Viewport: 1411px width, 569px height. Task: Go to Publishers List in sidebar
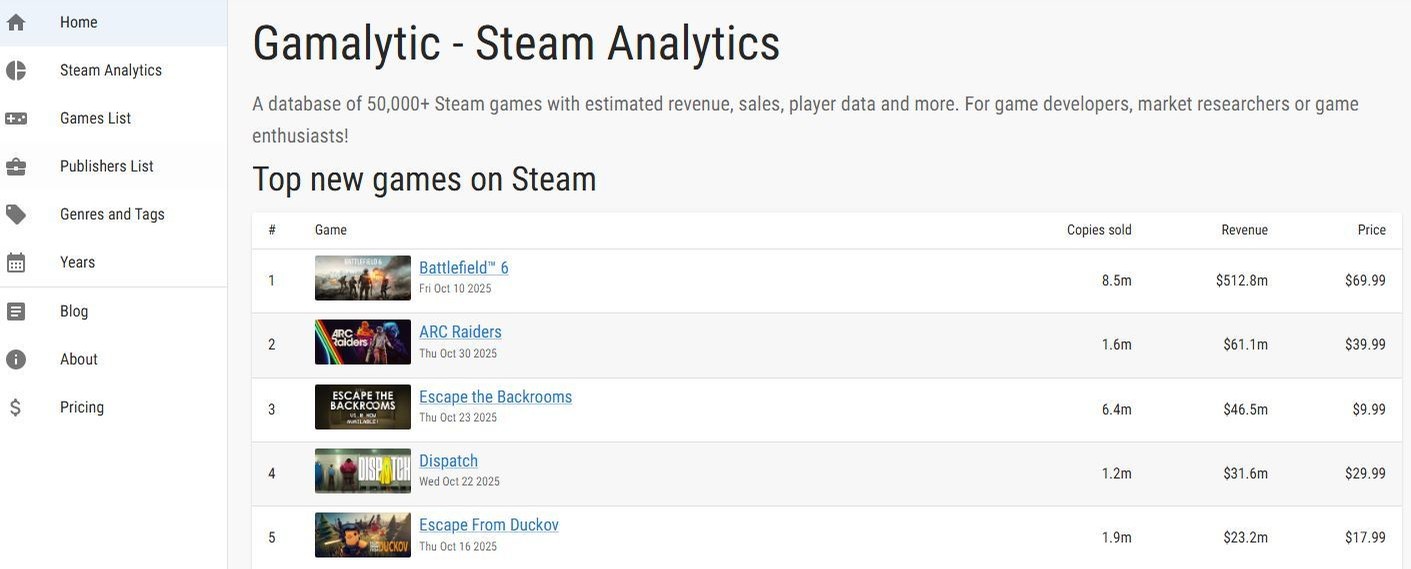(106, 166)
